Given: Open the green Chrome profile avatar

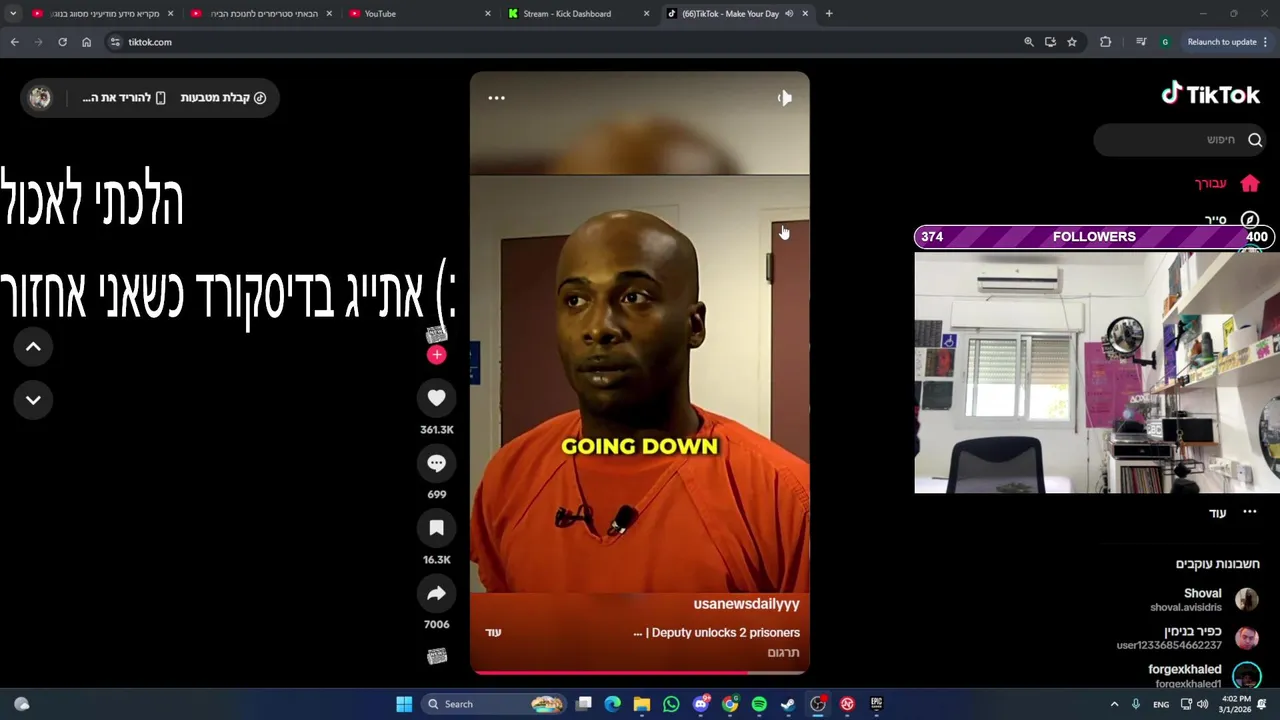Looking at the screenshot, I should click(x=1165, y=42).
